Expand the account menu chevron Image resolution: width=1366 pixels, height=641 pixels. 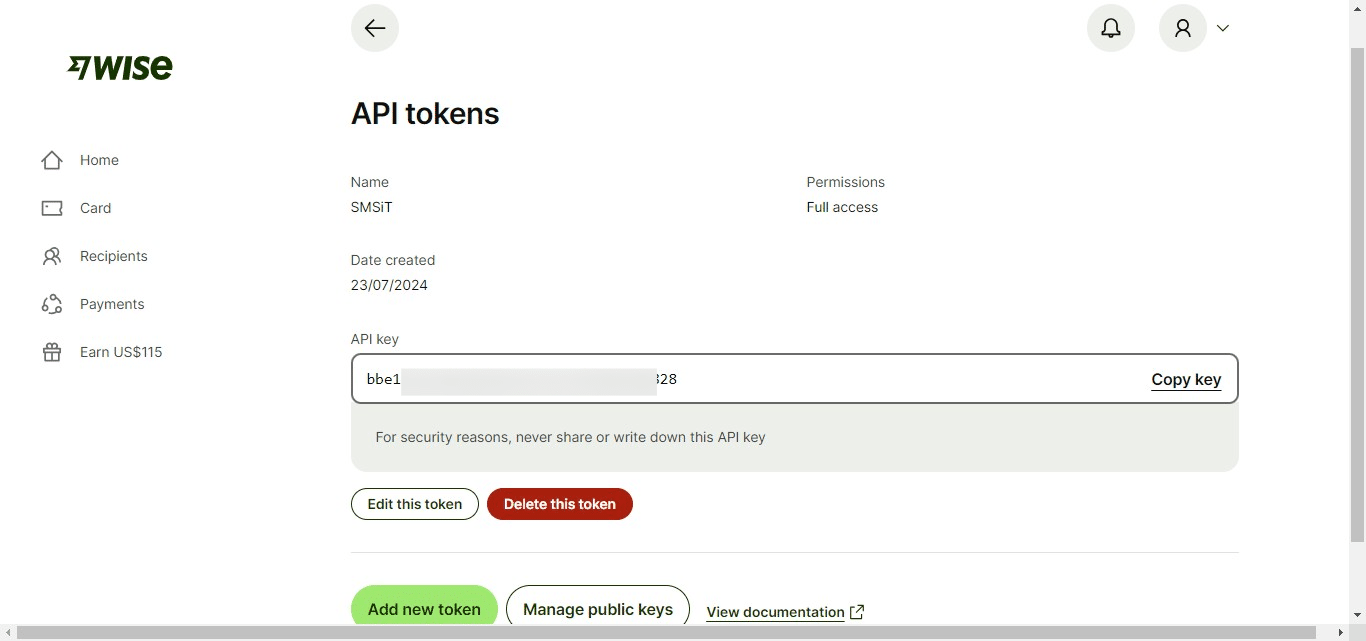(x=1222, y=28)
